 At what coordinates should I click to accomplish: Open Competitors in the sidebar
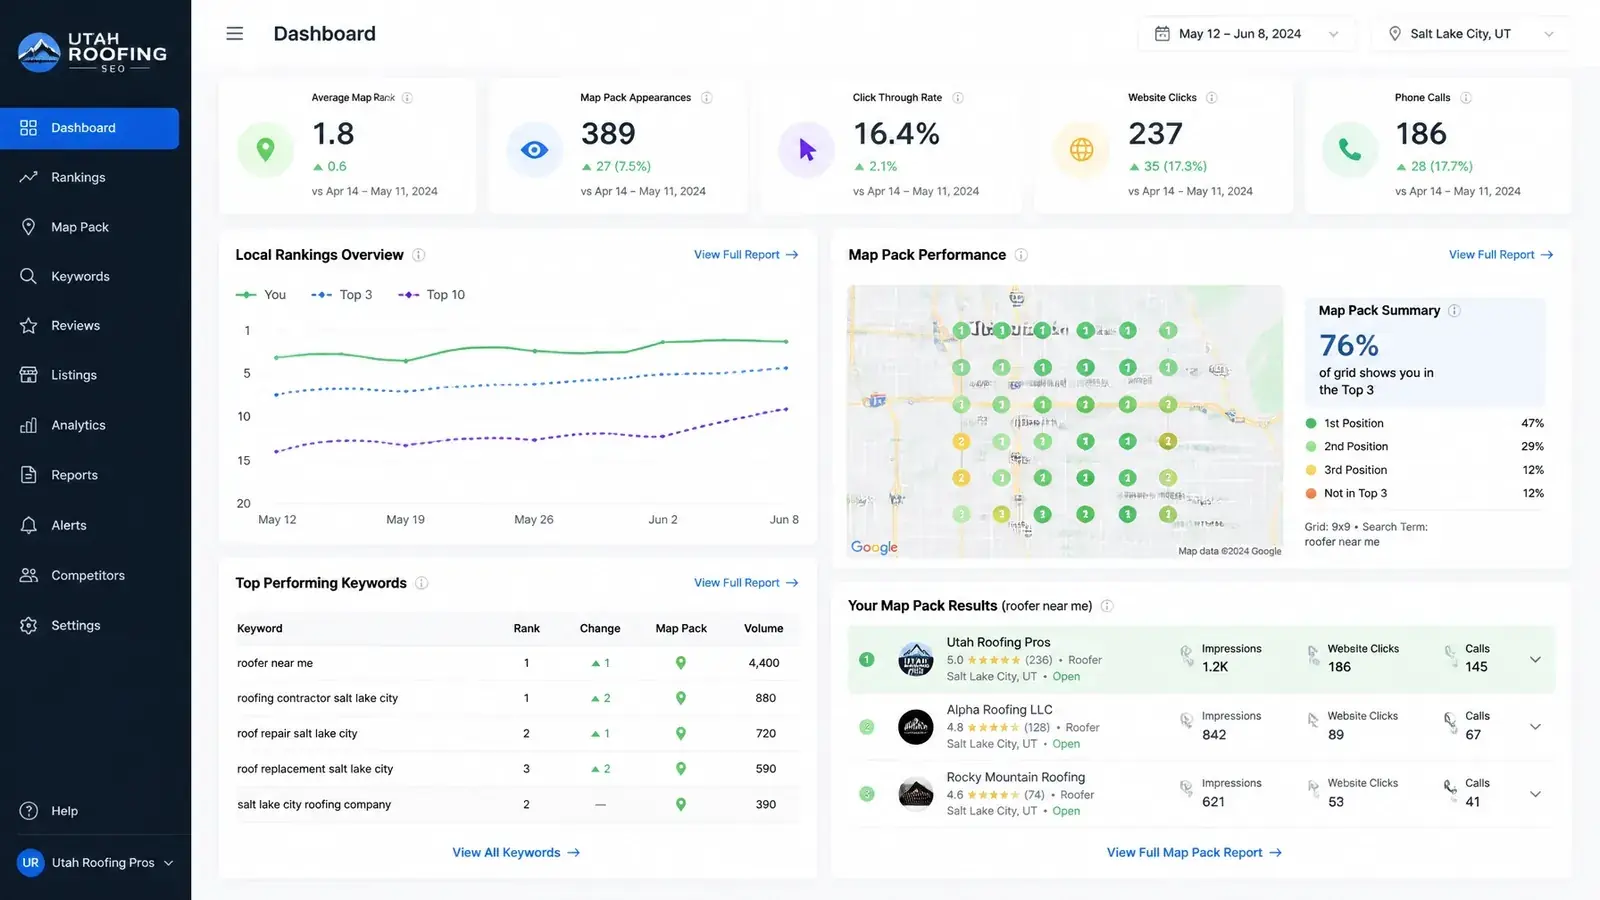[90, 575]
